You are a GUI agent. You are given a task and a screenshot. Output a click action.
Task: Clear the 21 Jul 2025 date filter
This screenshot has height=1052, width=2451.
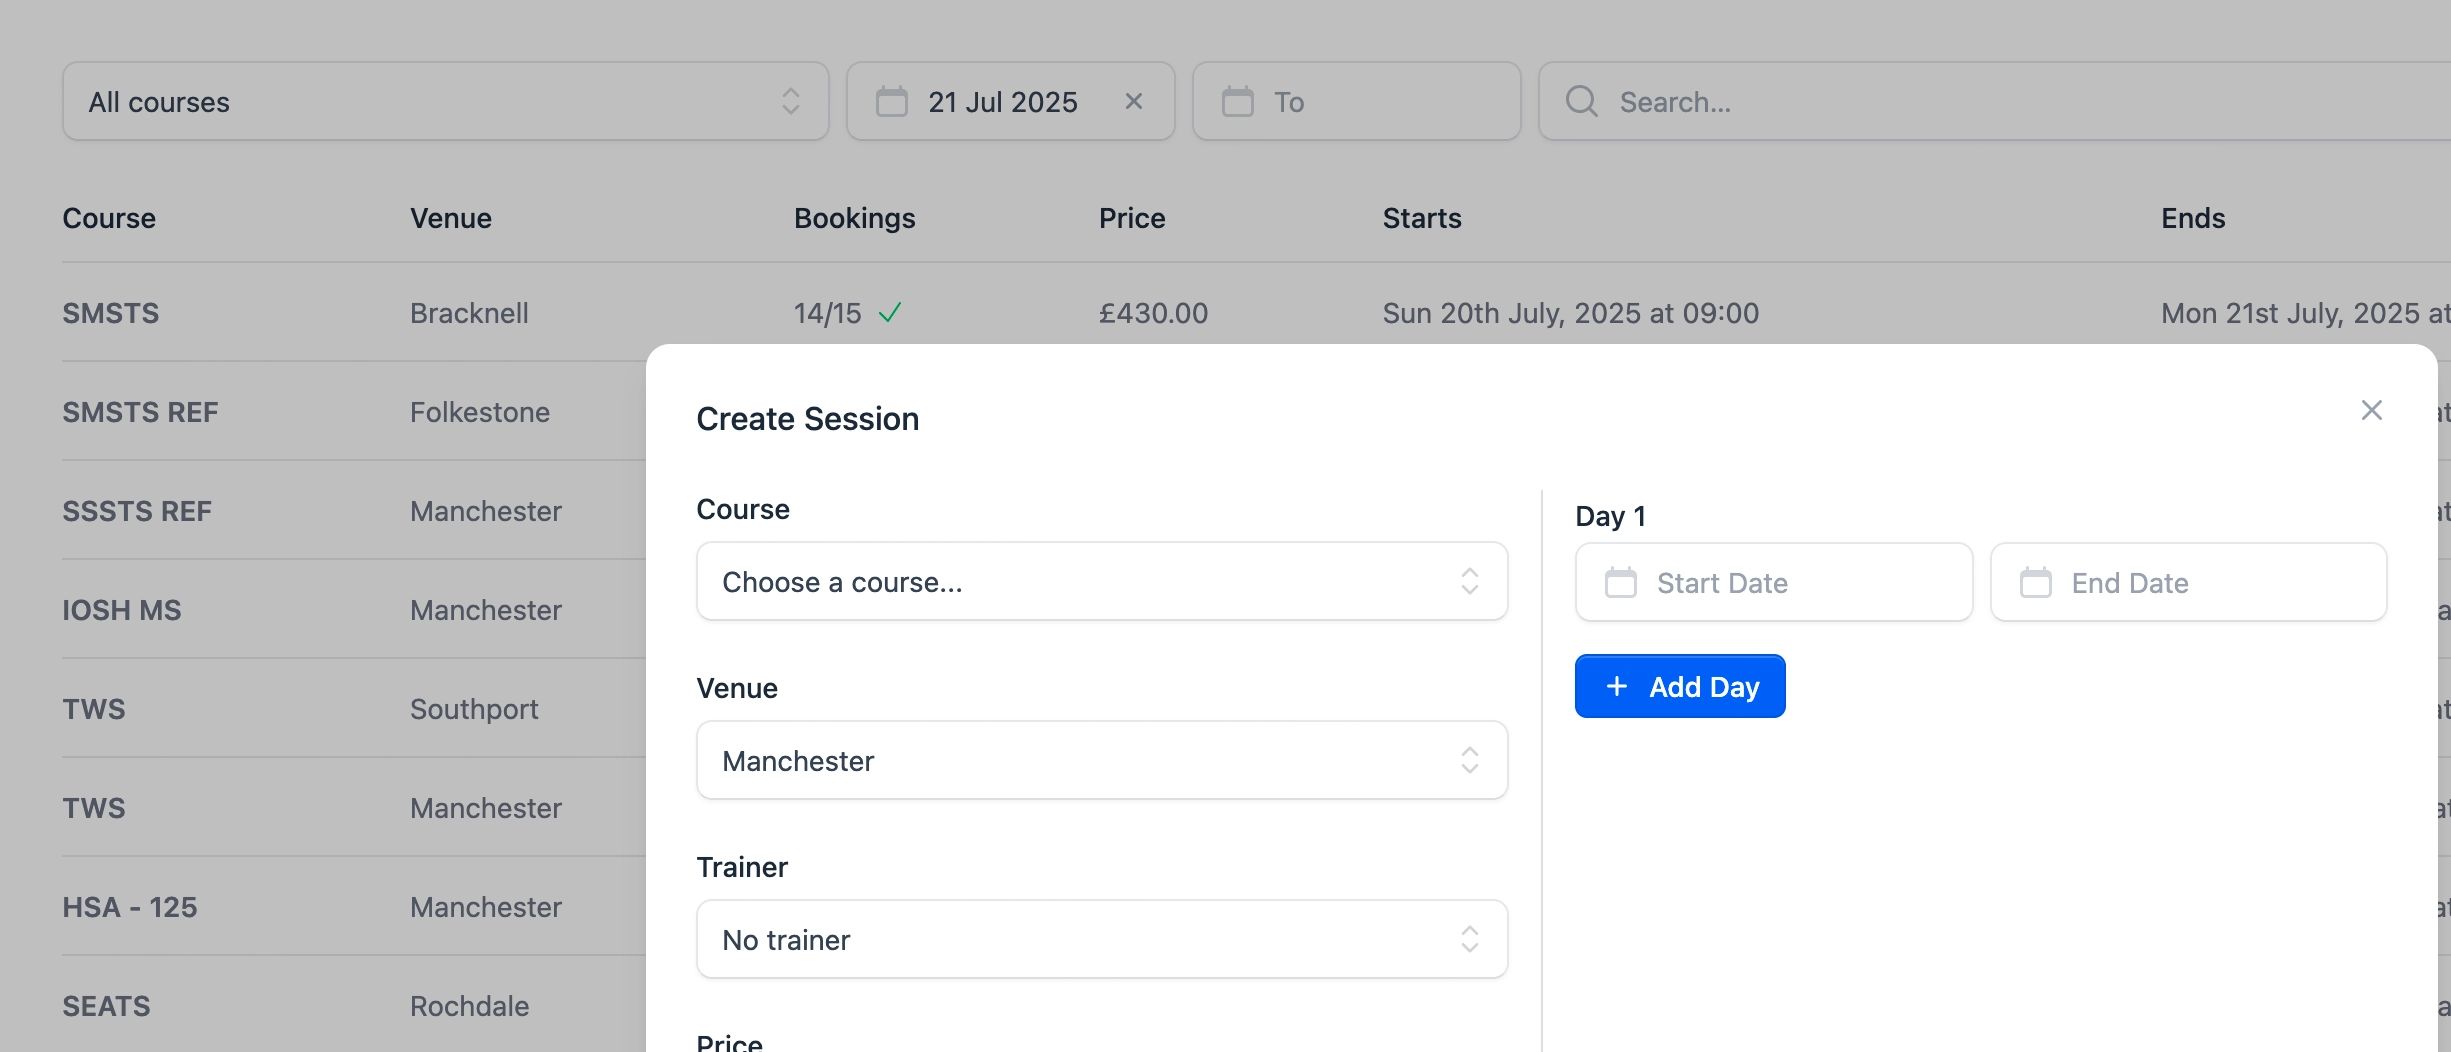[x=1133, y=101]
